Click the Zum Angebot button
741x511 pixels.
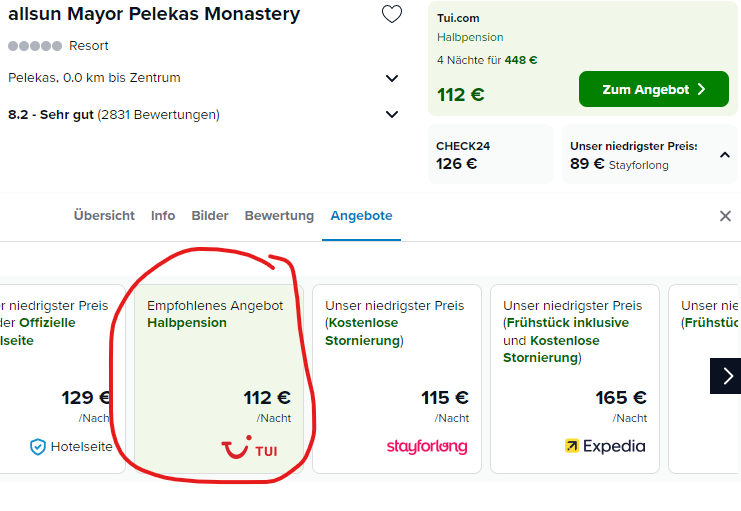click(654, 89)
